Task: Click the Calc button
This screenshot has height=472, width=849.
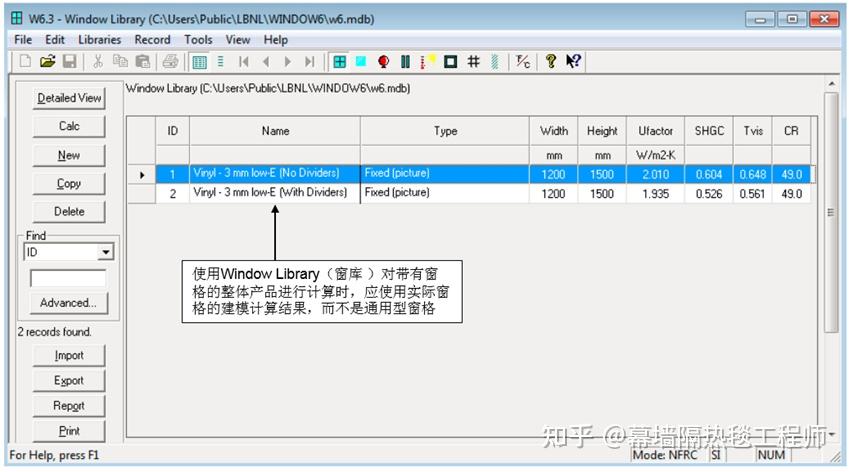Action: click(69, 126)
